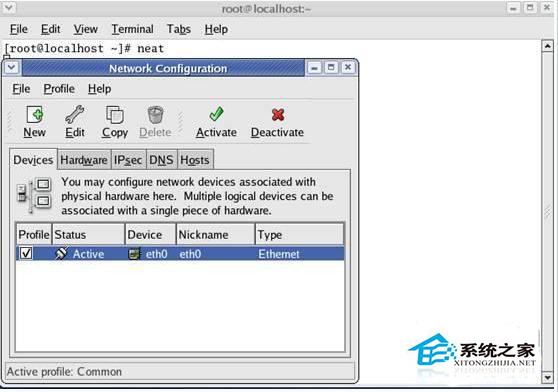Open the Profile menu in Network Configuration
The height and width of the screenshot is (392, 558).
pos(59,89)
